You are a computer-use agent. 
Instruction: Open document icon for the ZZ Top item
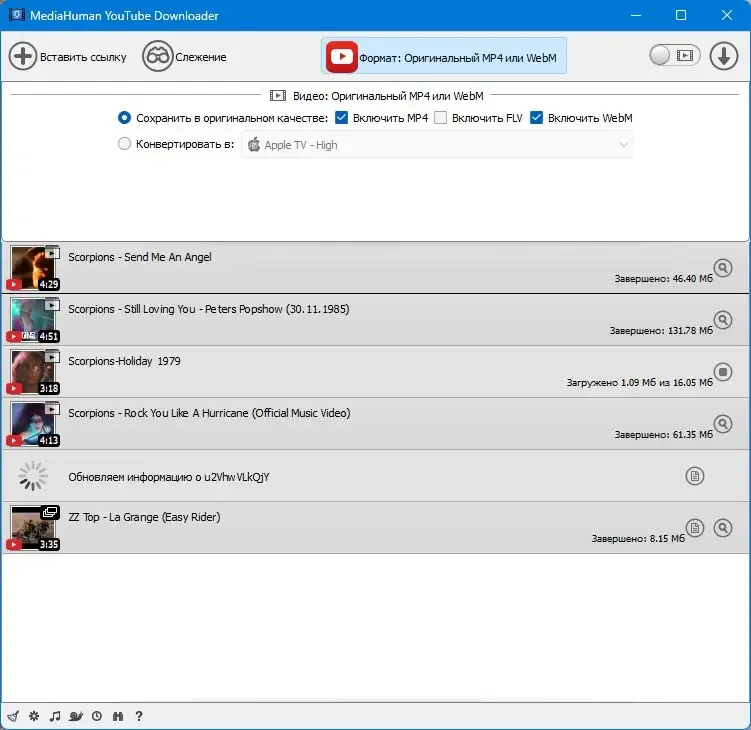(x=694, y=527)
